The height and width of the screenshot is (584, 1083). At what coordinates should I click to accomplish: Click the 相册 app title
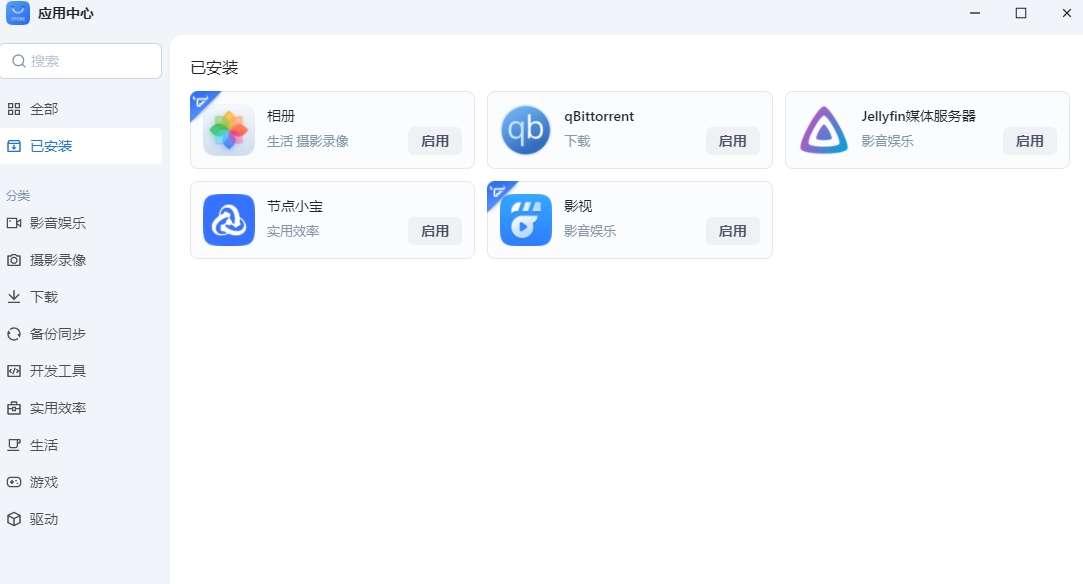(x=281, y=116)
